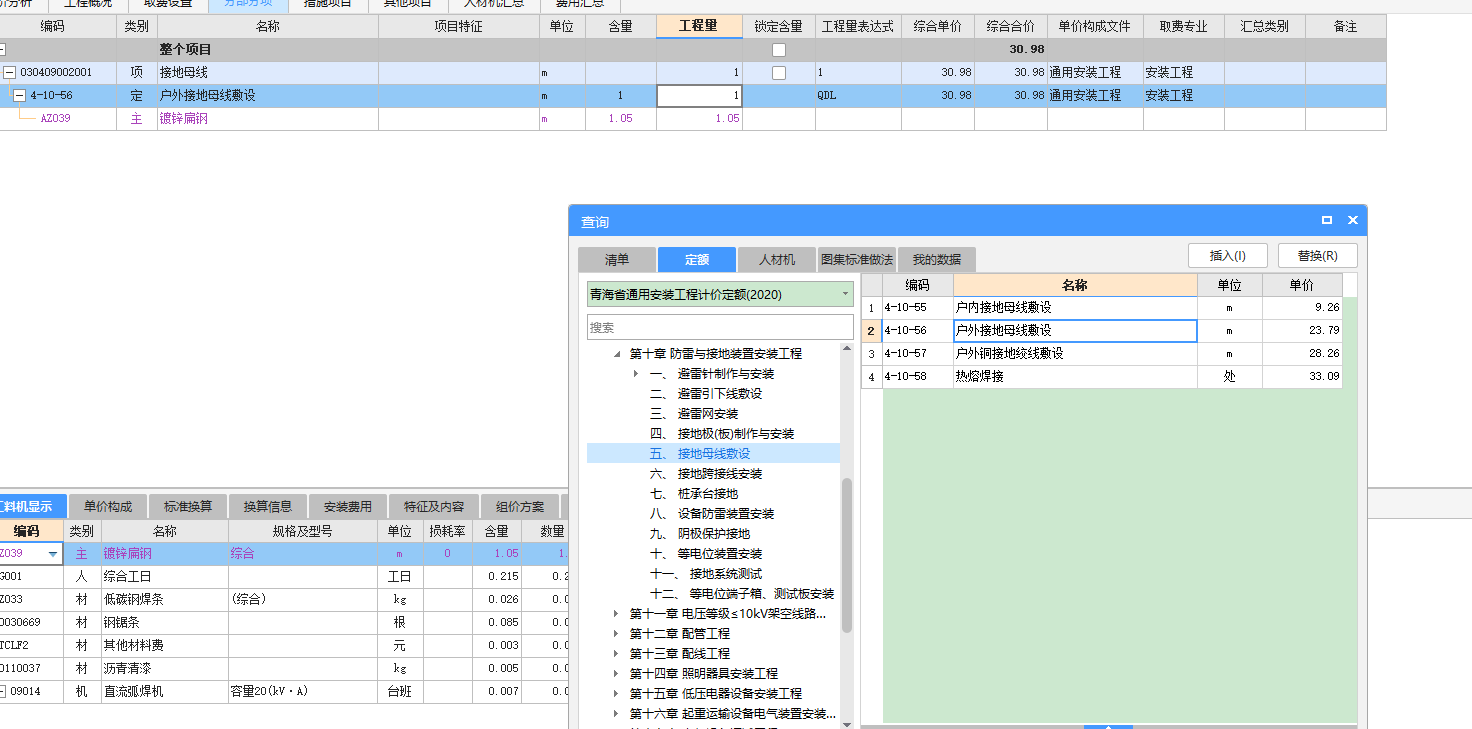Click the 单价 column header in 查询 results
This screenshot has width=1472, height=729.
(1301, 285)
